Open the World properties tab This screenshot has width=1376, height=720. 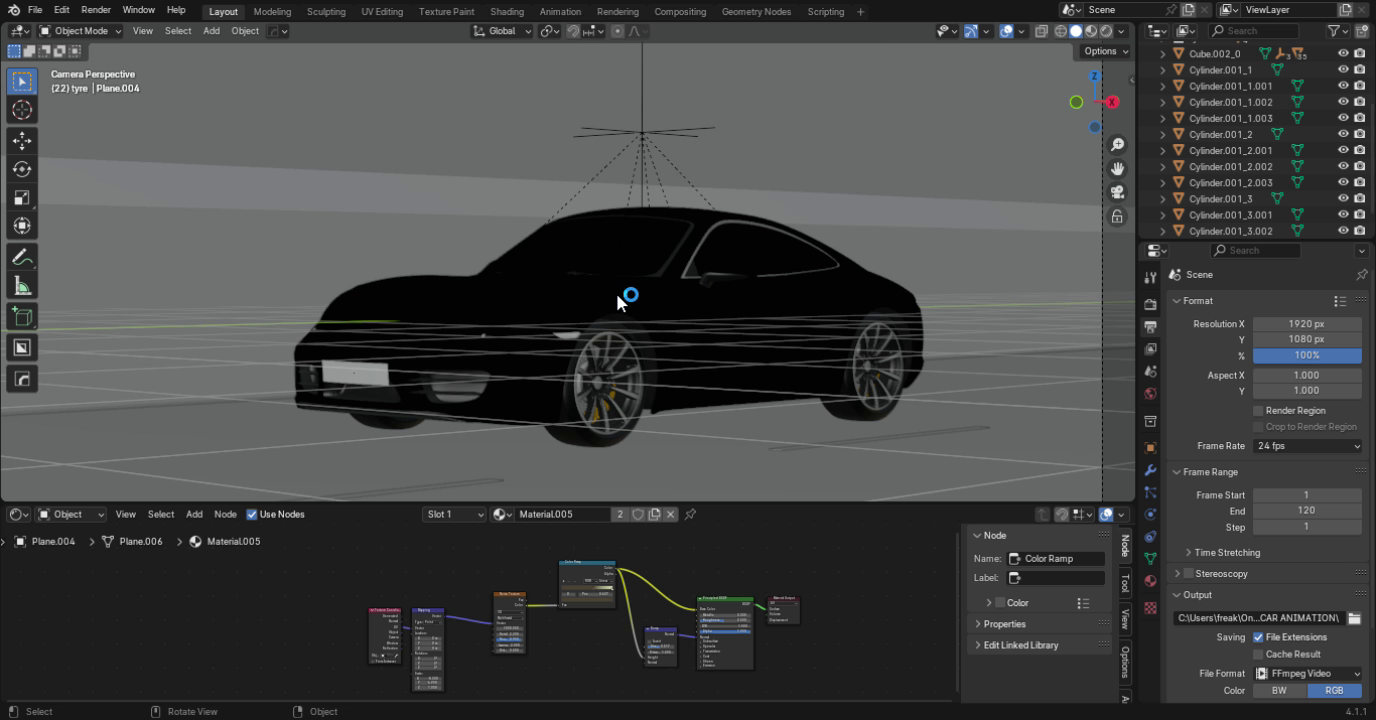pos(1150,393)
